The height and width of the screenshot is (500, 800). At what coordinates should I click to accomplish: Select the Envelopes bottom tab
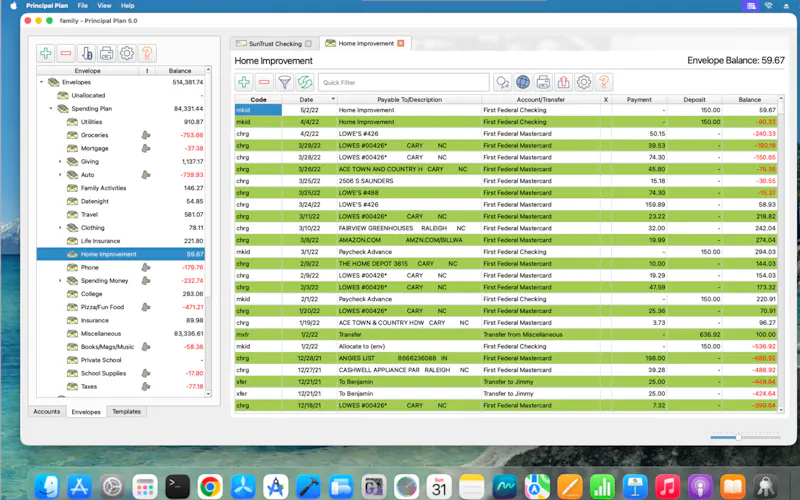click(x=86, y=412)
